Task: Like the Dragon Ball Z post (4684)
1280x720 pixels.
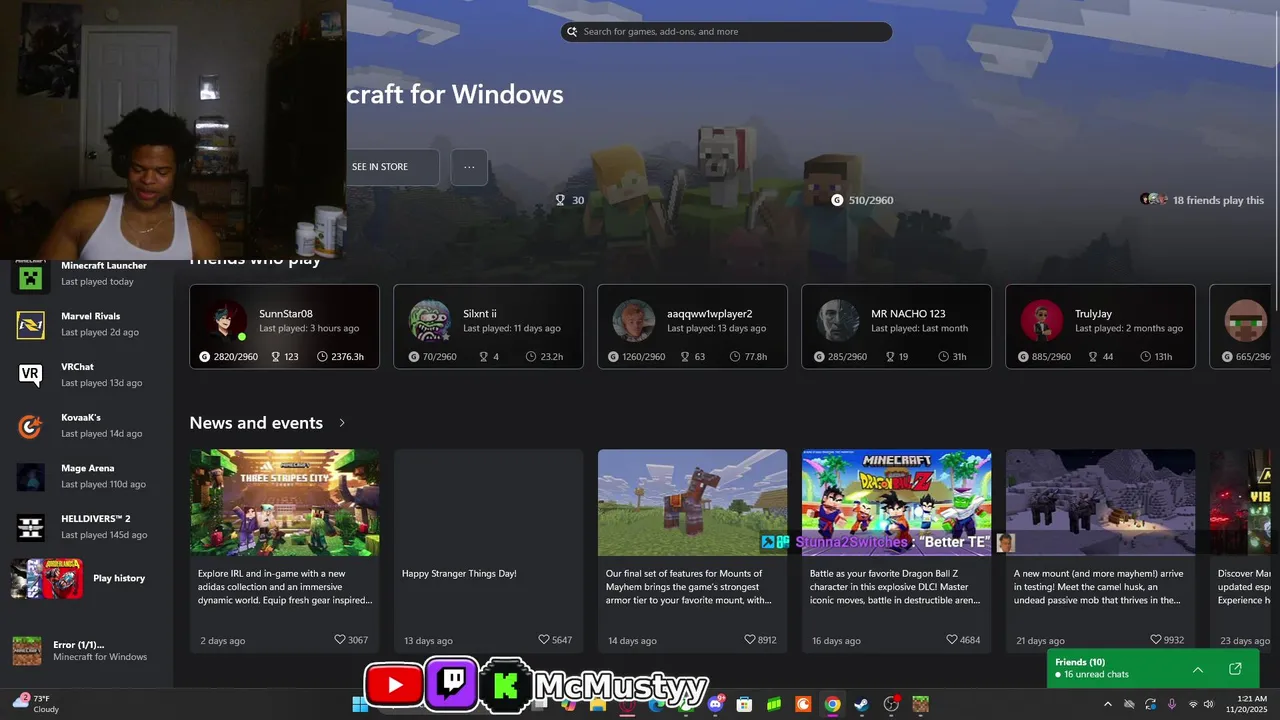Action: (963, 640)
